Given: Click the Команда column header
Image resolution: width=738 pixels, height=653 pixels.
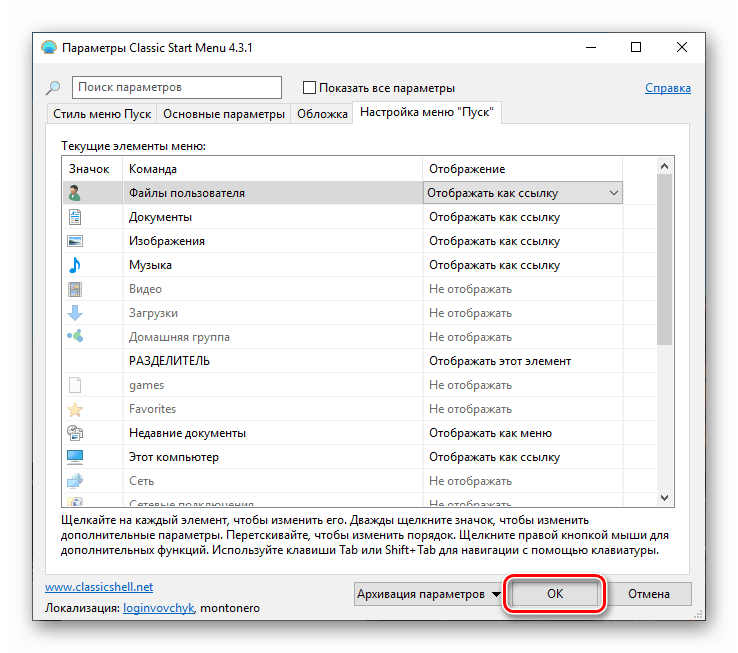Looking at the screenshot, I should pos(273,169).
